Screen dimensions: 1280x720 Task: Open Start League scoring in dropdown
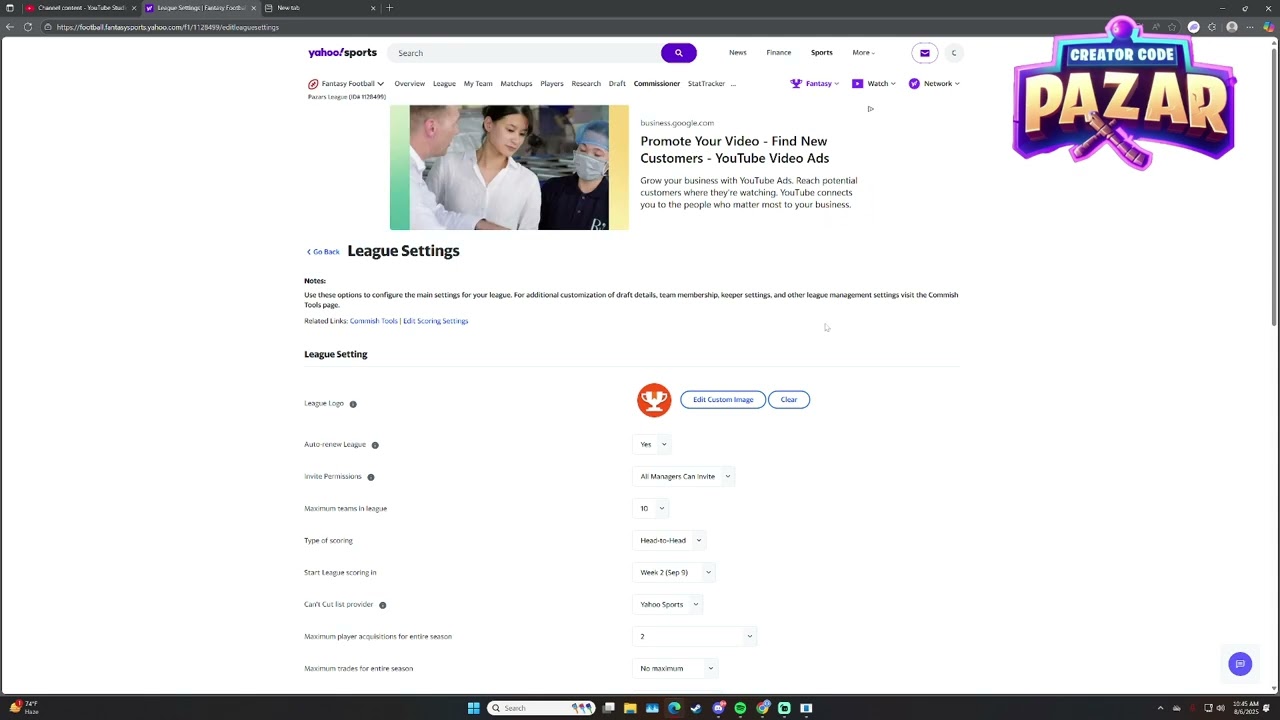(675, 572)
